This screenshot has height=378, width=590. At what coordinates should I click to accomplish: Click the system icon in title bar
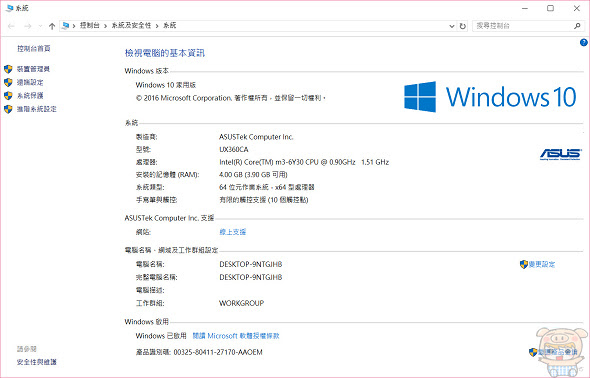click(x=9, y=8)
